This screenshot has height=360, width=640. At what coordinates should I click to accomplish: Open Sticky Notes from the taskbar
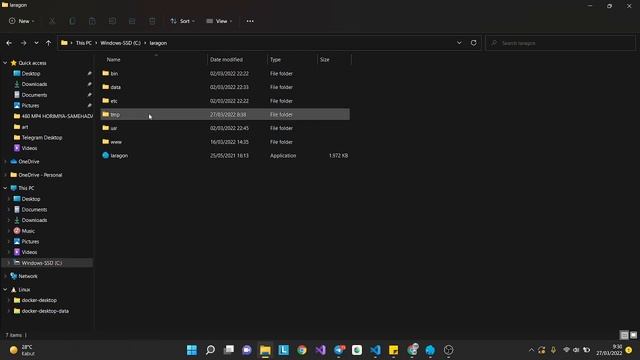pos(393,350)
